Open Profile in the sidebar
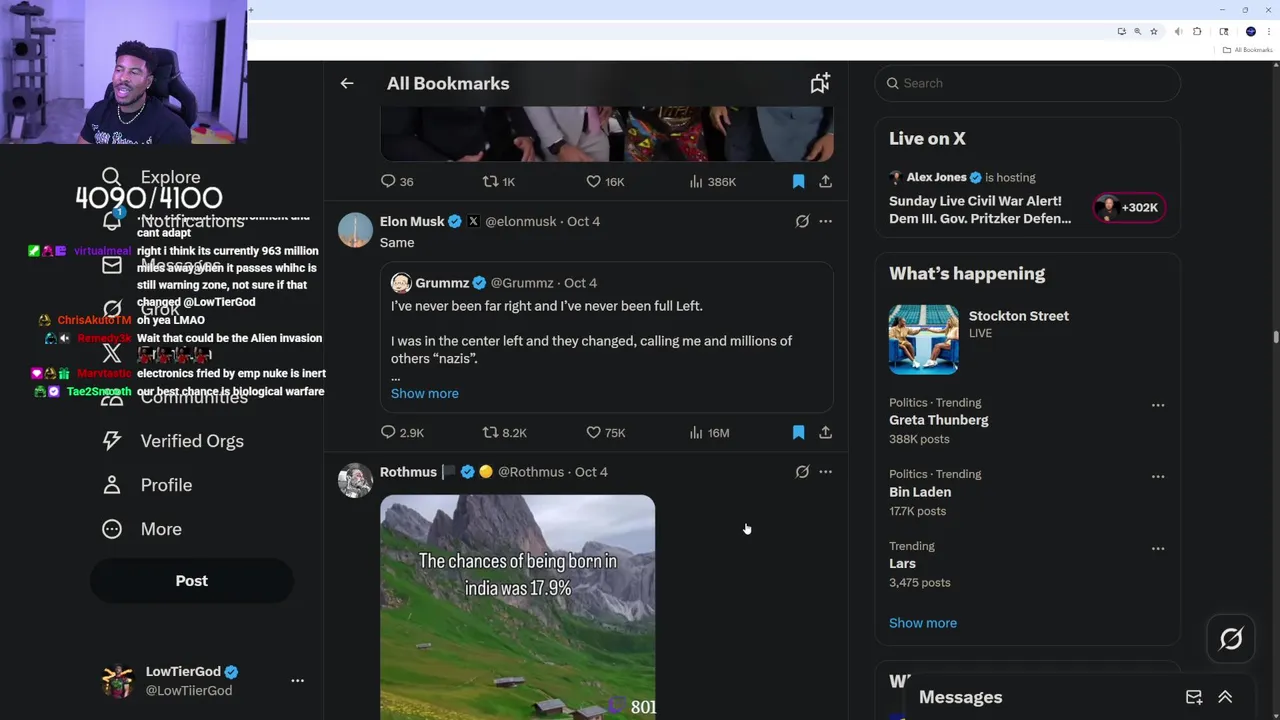The height and width of the screenshot is (720, 1280). [147, 485]
